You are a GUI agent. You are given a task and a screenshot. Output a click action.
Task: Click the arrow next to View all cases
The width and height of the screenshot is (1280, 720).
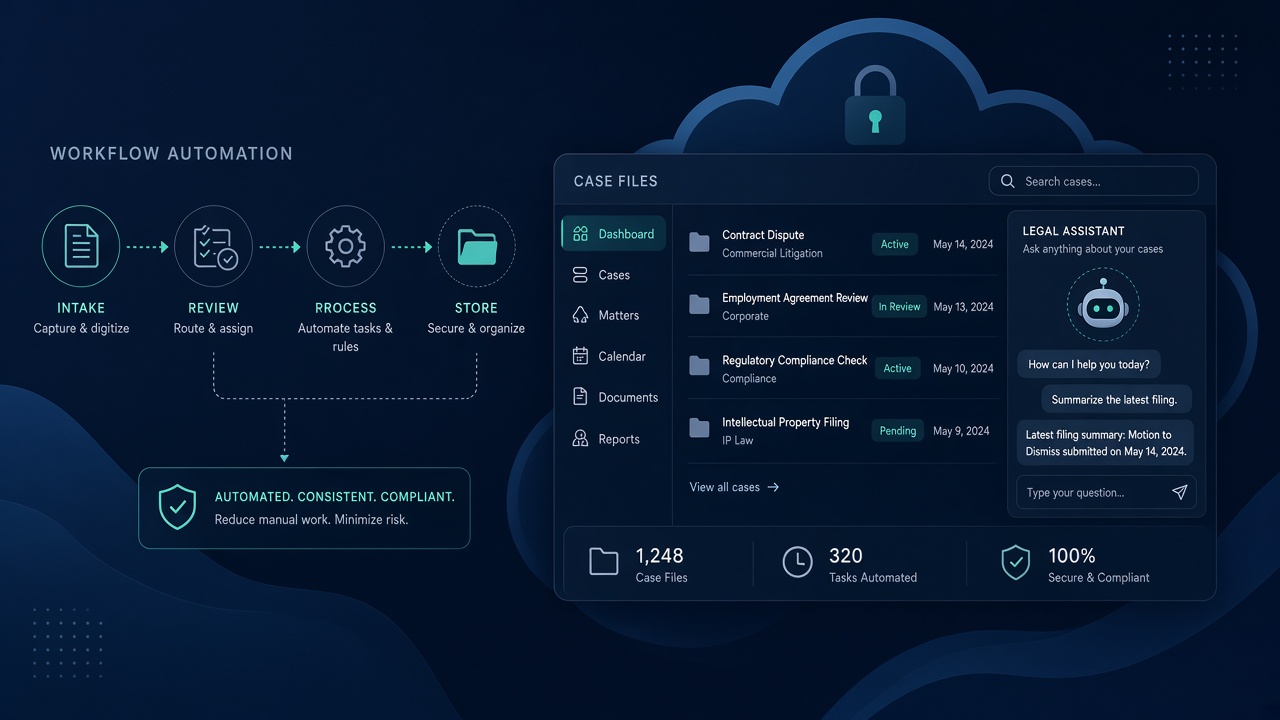pyautogui.click(x=773, y=487)
